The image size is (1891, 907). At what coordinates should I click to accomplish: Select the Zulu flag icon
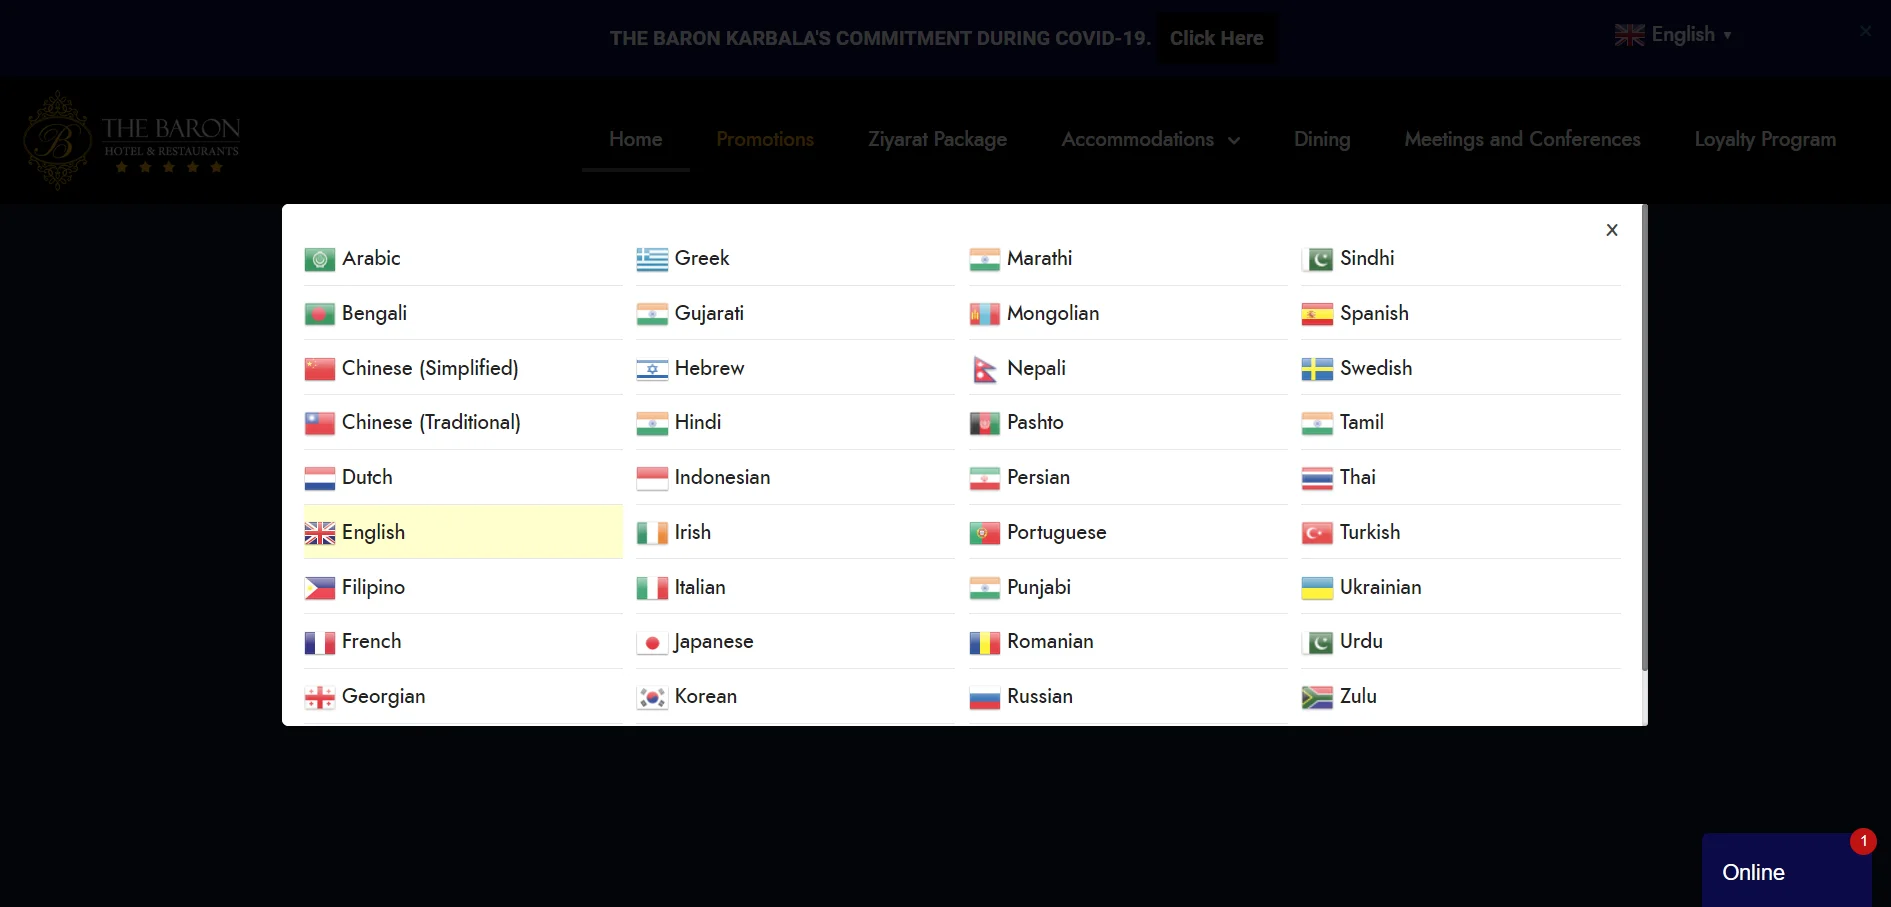point(1317,698)
